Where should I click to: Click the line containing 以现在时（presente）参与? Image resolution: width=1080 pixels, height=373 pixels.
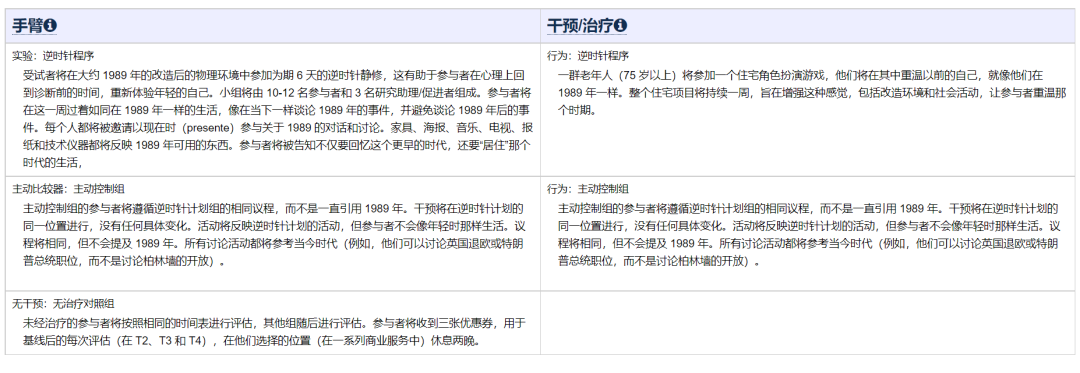click(278, 128)
